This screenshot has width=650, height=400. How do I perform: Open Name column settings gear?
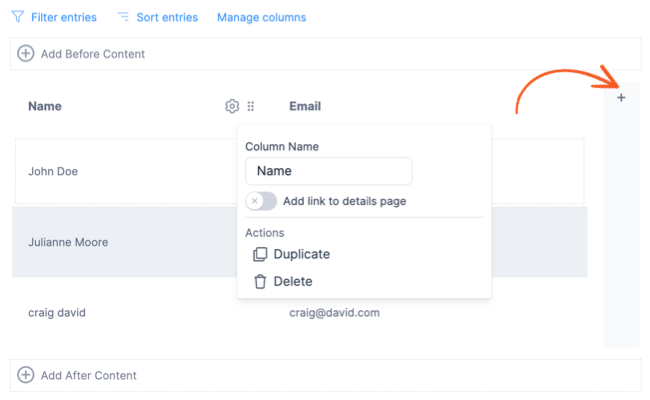232,106
